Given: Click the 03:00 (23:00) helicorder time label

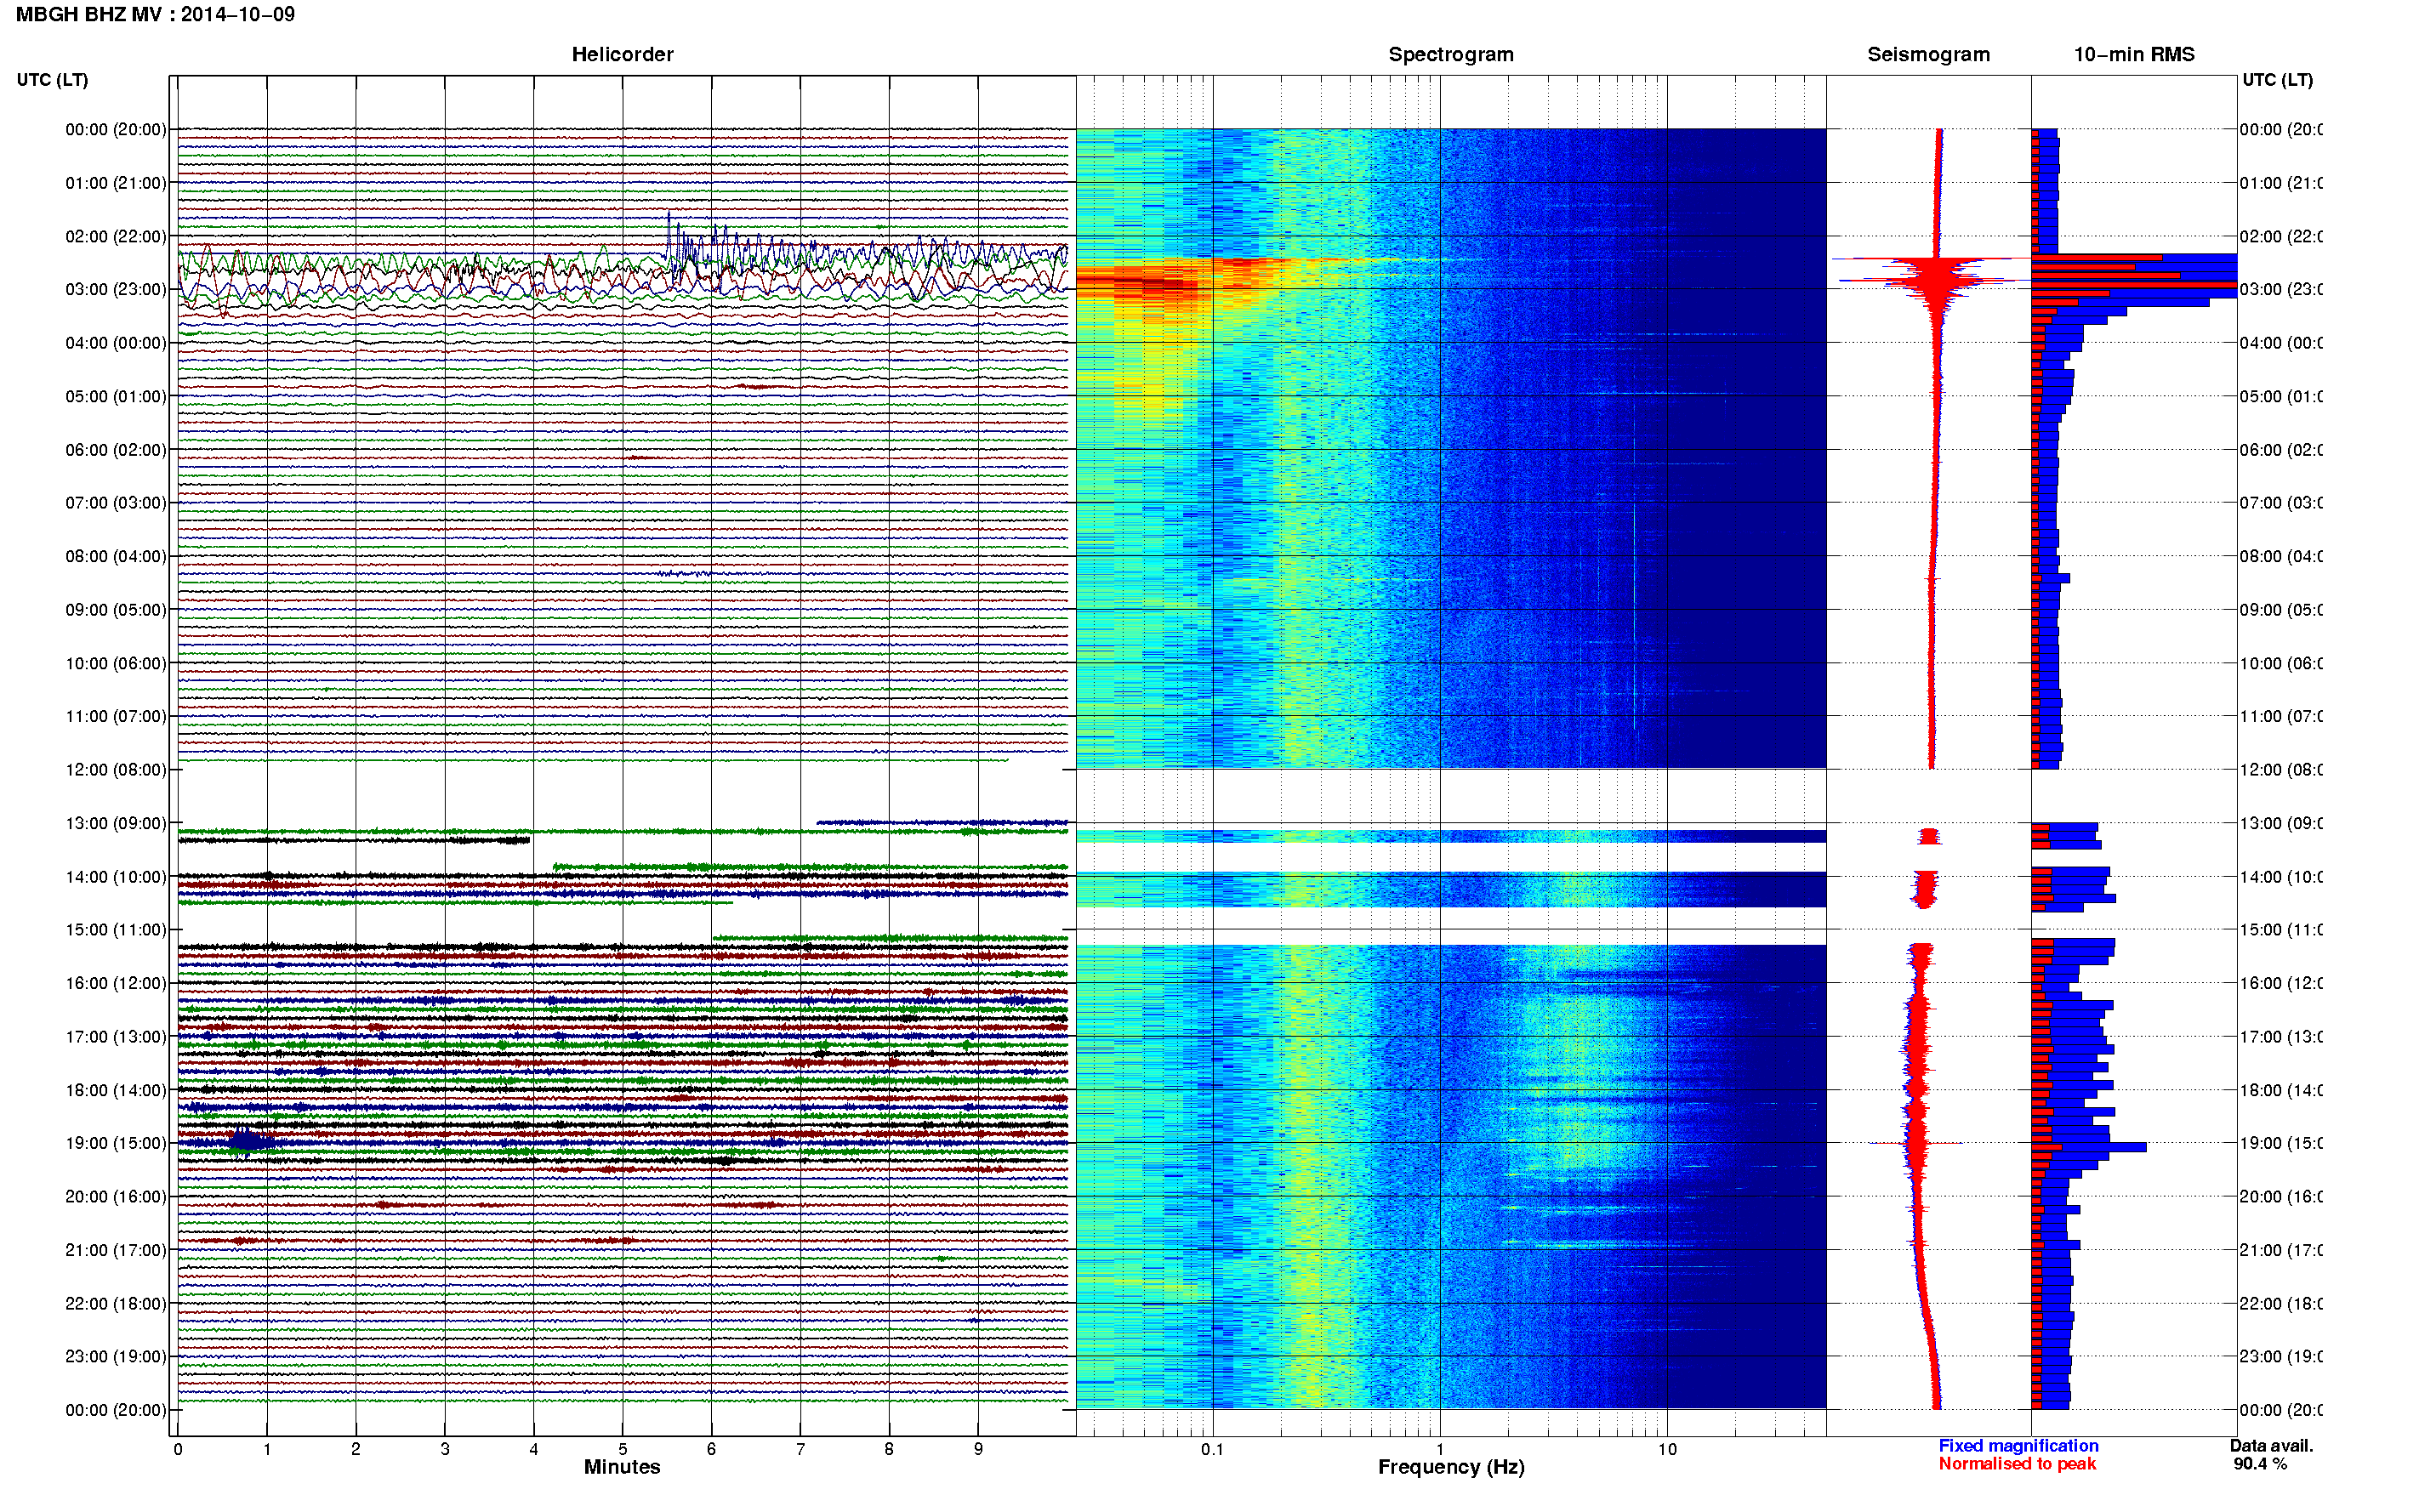Looking at the screenshot, I should click(x=116, y=289).
